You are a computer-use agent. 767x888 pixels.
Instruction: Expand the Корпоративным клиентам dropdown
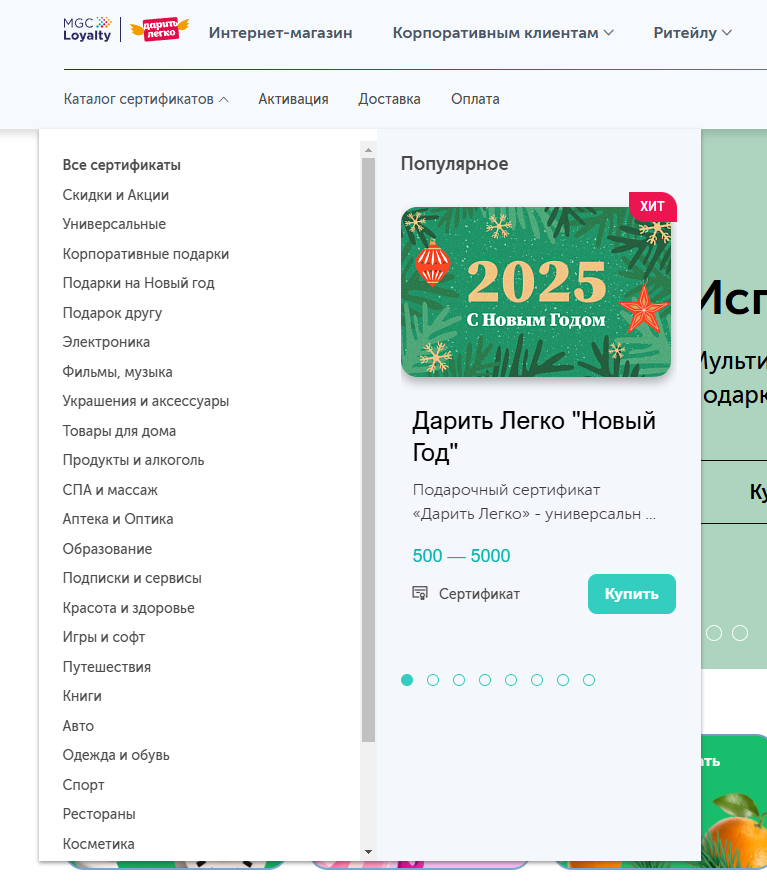pos(503,33)
